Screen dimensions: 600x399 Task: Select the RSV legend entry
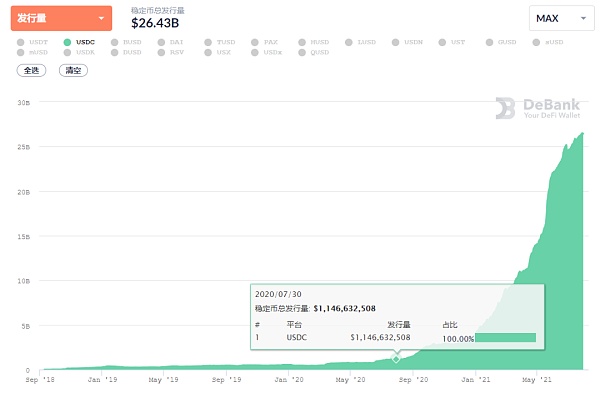click(171, 52)
